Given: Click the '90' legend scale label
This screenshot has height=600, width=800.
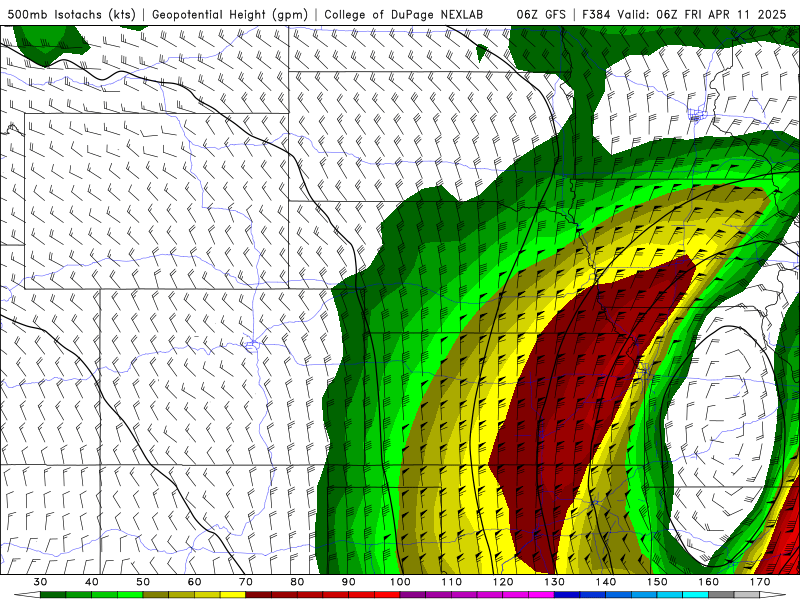Looking at the screenshot, I should 348,582.
